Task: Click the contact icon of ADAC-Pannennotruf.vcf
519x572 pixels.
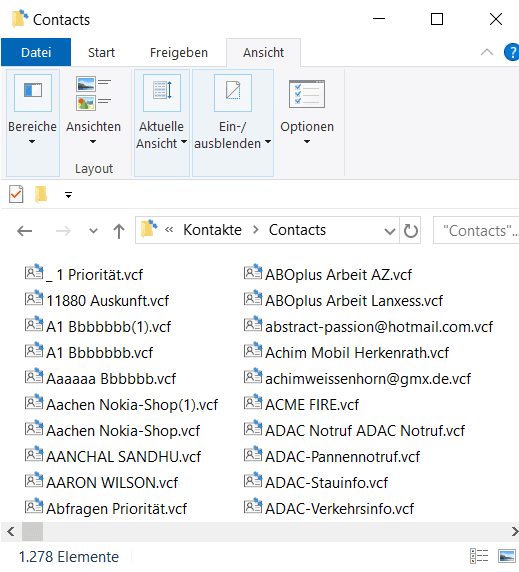Action: [253, 454]
